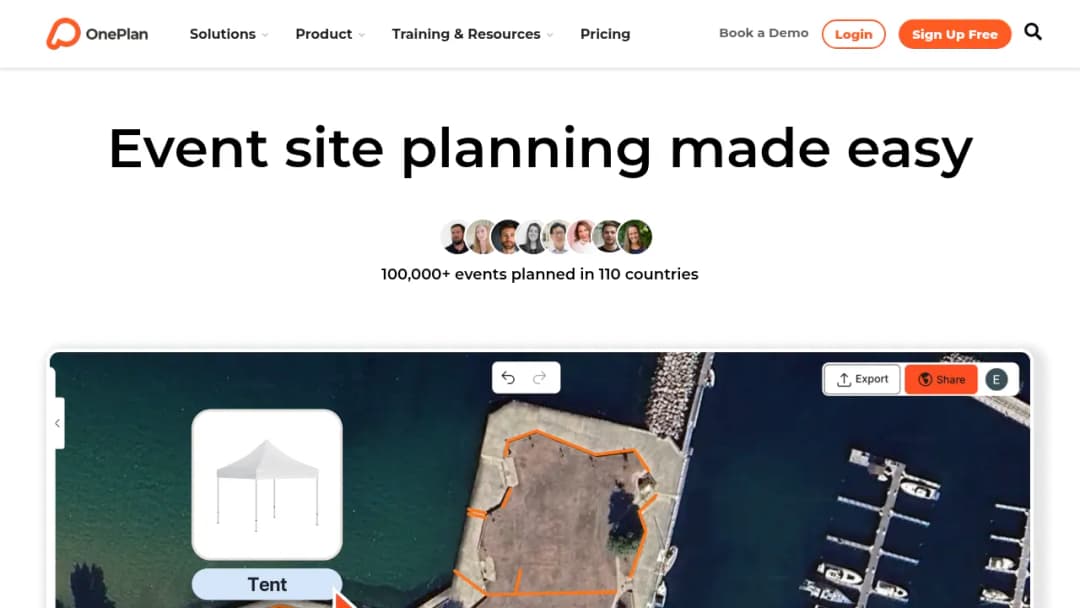Expand the Product dropdown menu

[x=330, y=34]
